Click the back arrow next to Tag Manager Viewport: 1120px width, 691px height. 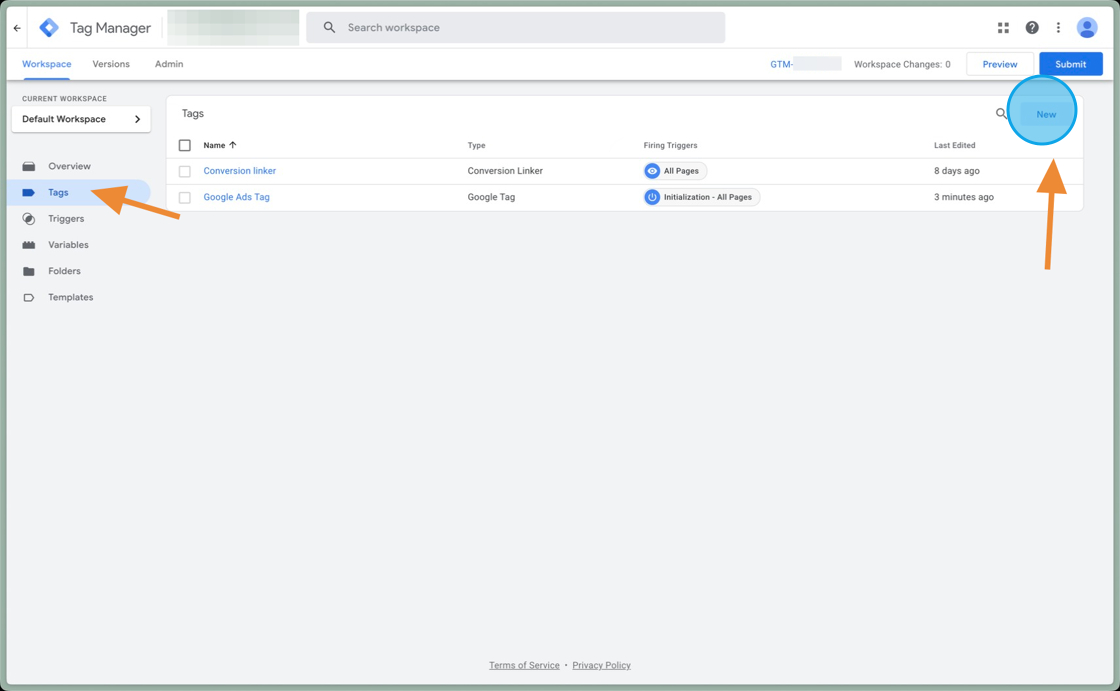16,27
